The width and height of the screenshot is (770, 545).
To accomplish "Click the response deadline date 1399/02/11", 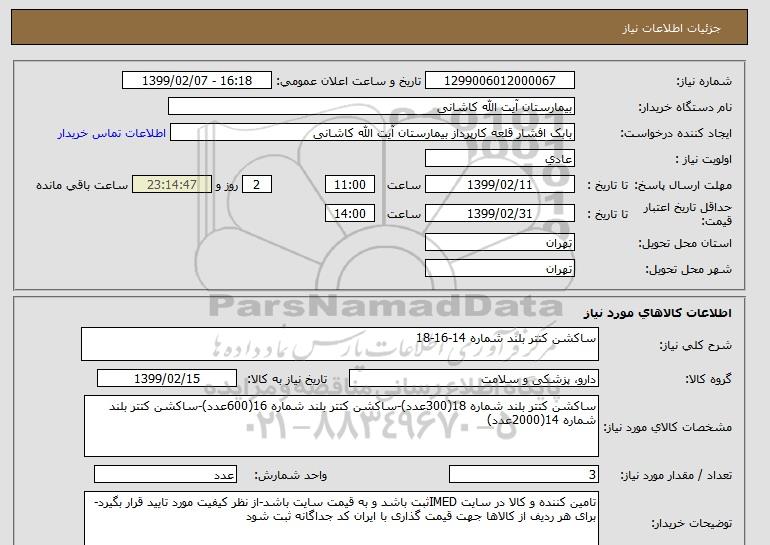I will click(x=499, y=185).
